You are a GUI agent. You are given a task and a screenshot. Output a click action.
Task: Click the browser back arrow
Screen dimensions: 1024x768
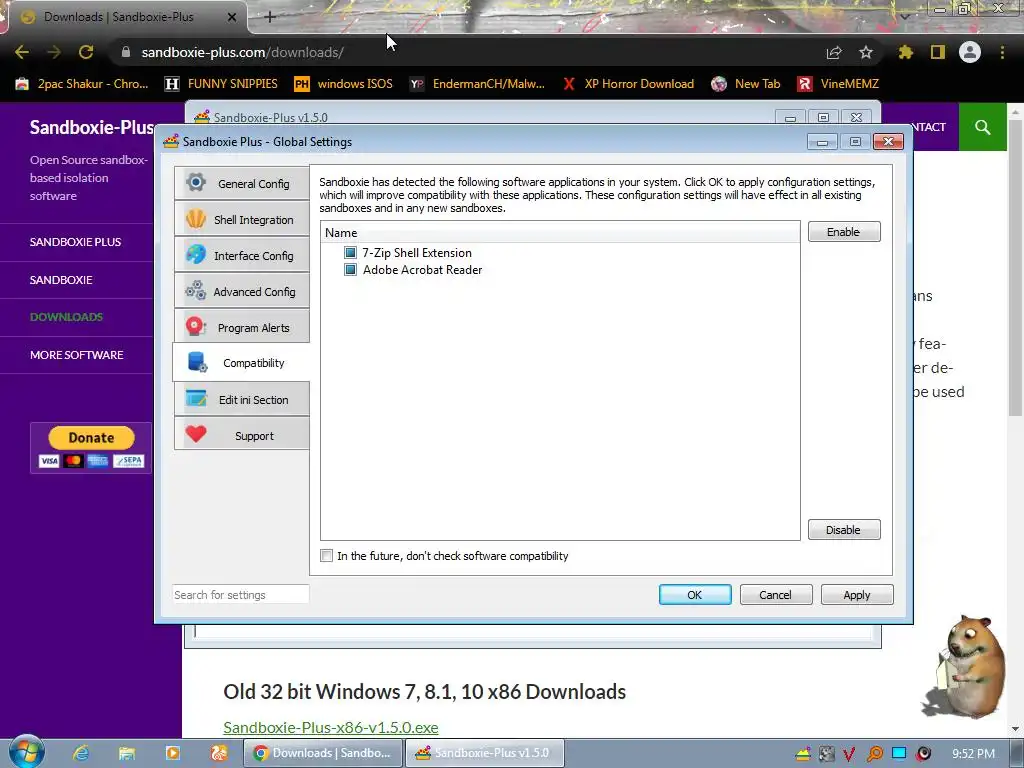(22, 52)
